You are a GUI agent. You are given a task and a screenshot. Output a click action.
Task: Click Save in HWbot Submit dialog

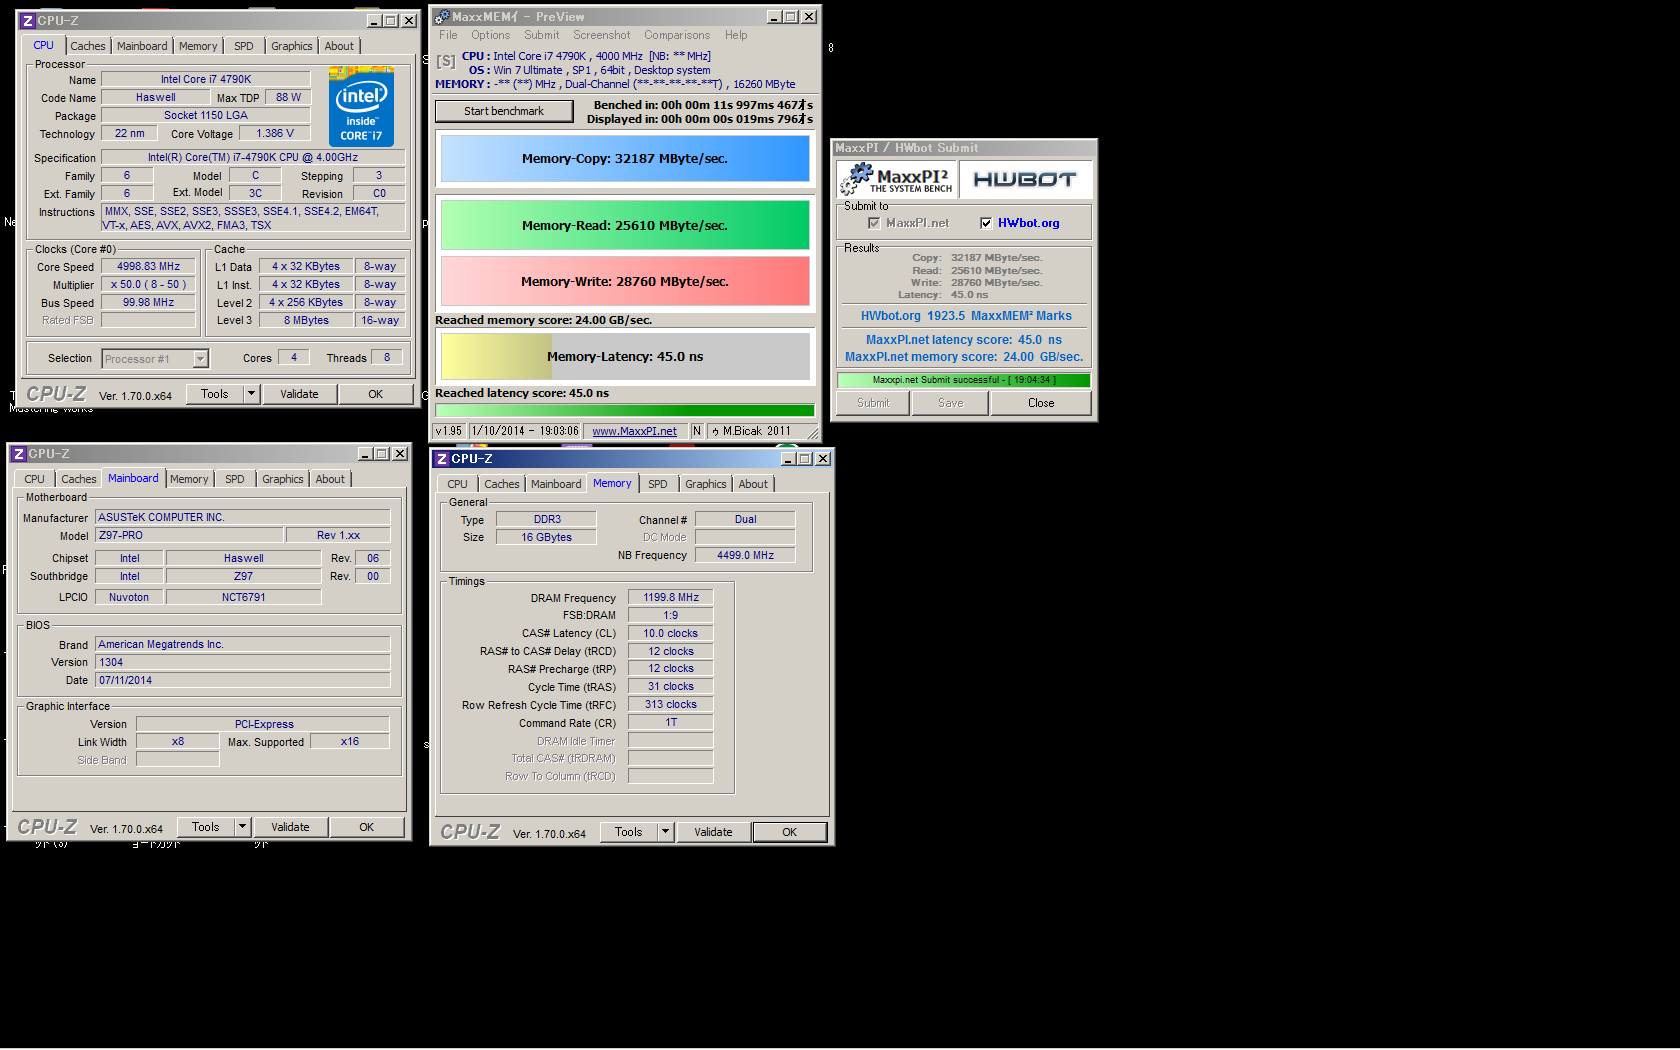[x=951, y=403]
